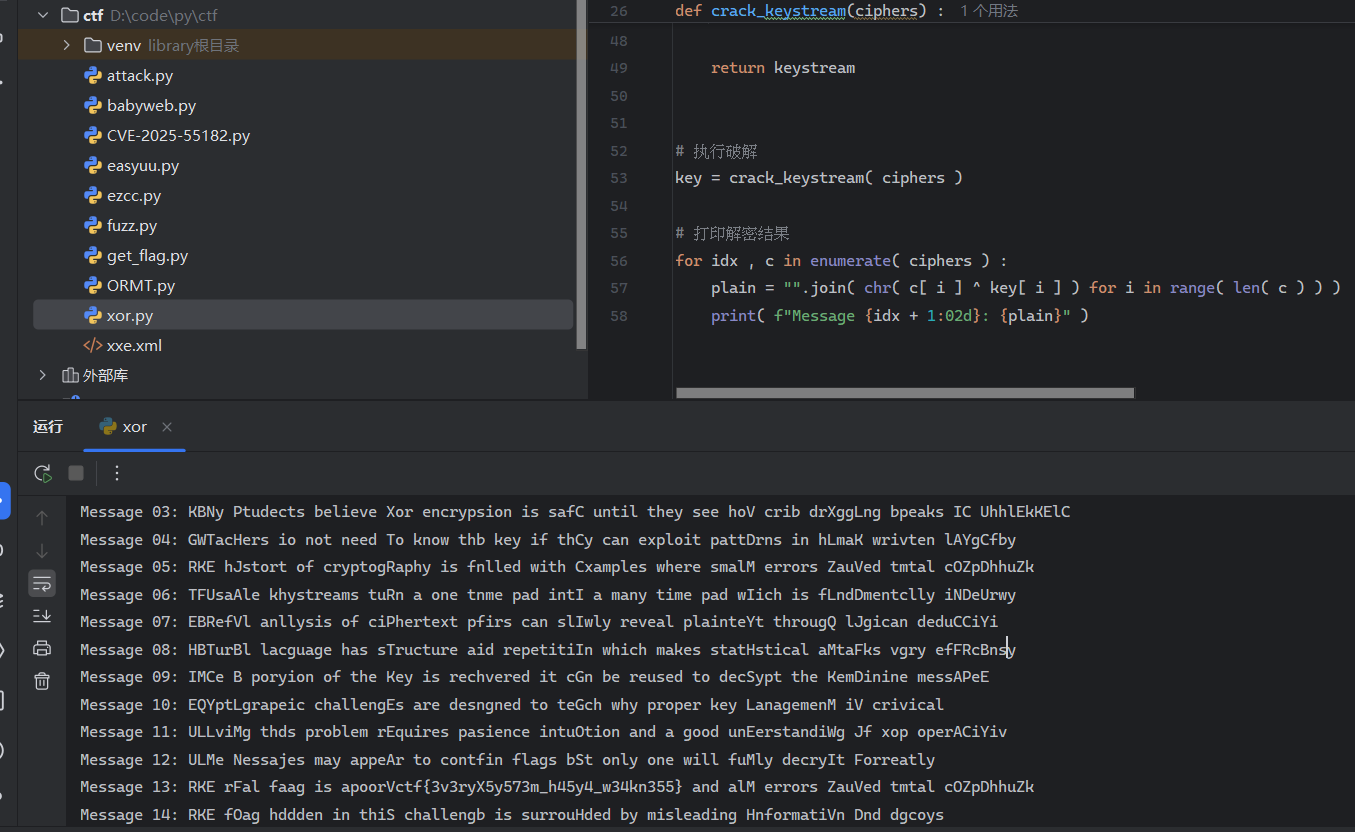The image size is (1355, 832).
Task: Click the Rerun xor icon
Action: (x=42, y=473)
